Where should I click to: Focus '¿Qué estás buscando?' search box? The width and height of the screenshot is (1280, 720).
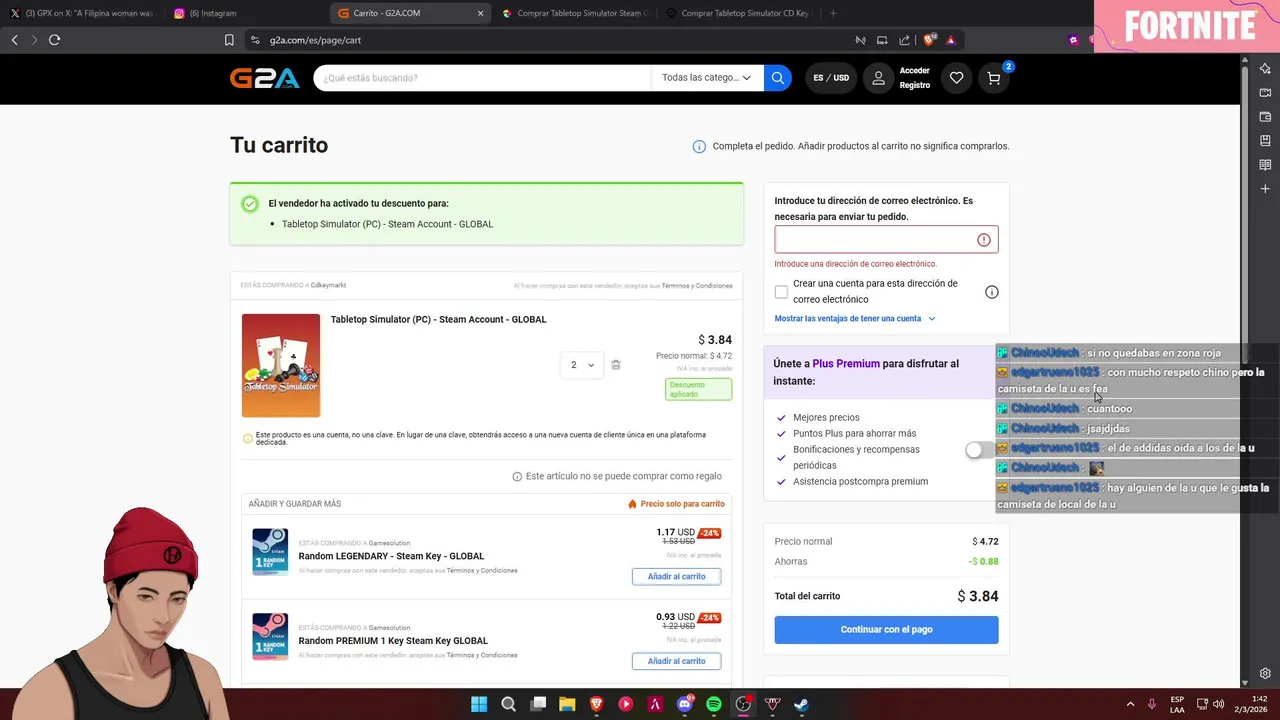[482, 78]
